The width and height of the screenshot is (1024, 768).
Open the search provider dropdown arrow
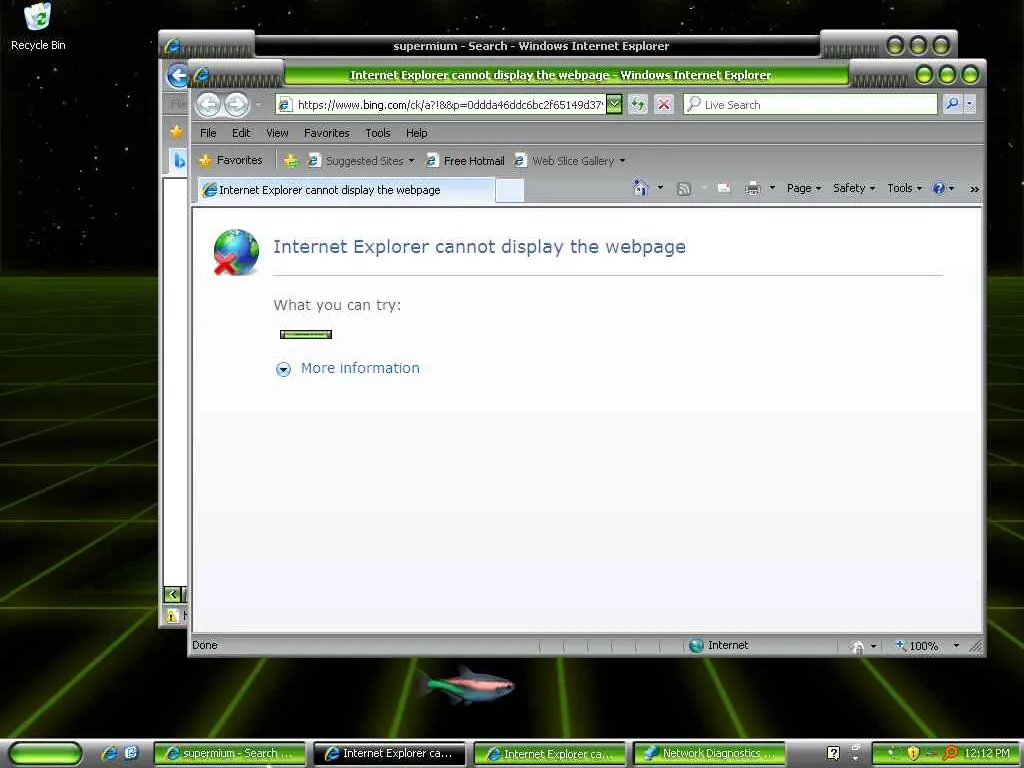(970, 104)
